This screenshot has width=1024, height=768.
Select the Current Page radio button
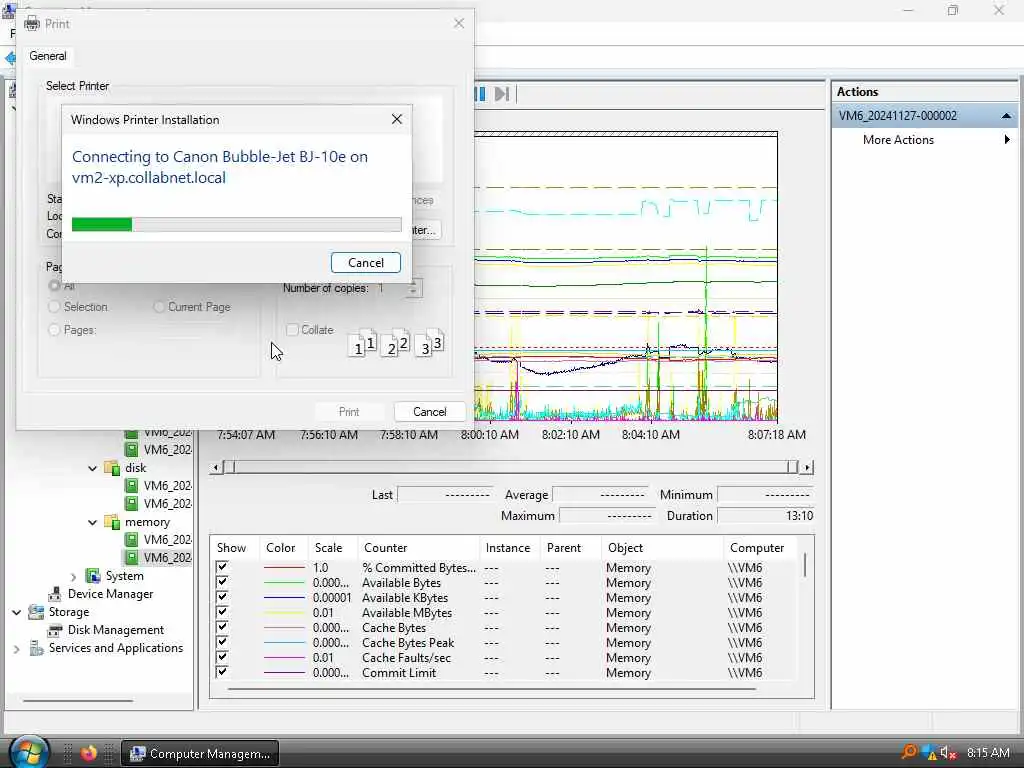coord(159,307)
